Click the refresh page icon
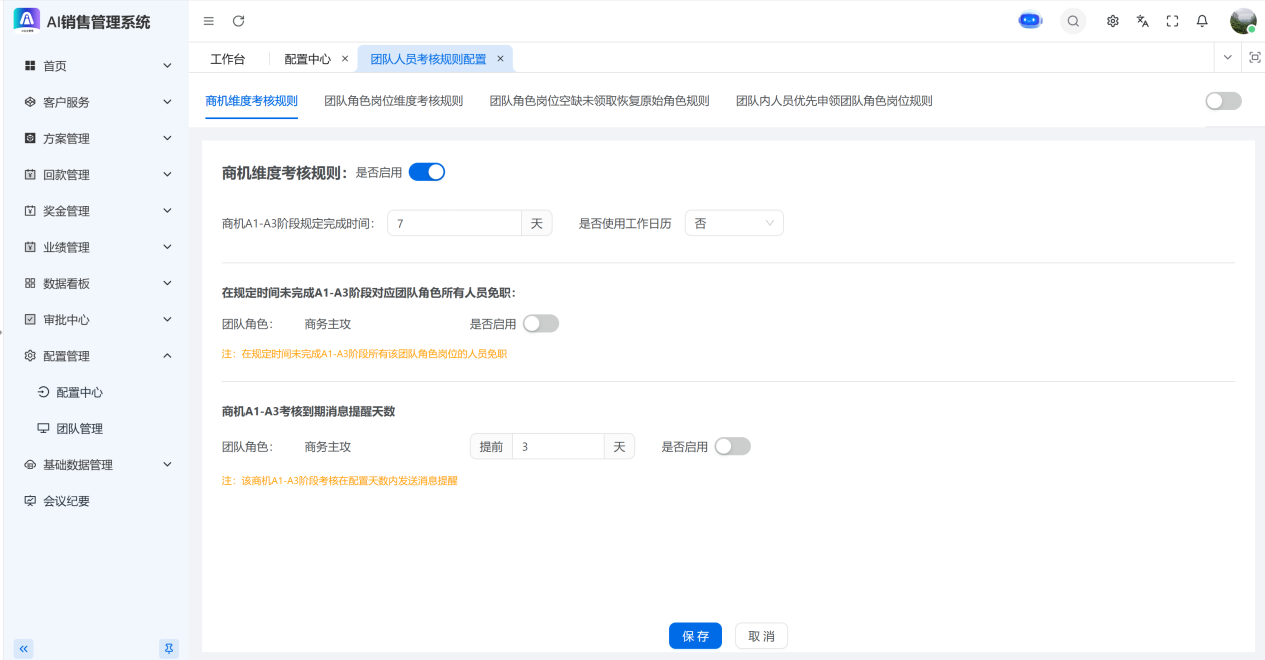The height and width of the screenshot is (660, 1265). pyautogui.click(x=238, y=21)
